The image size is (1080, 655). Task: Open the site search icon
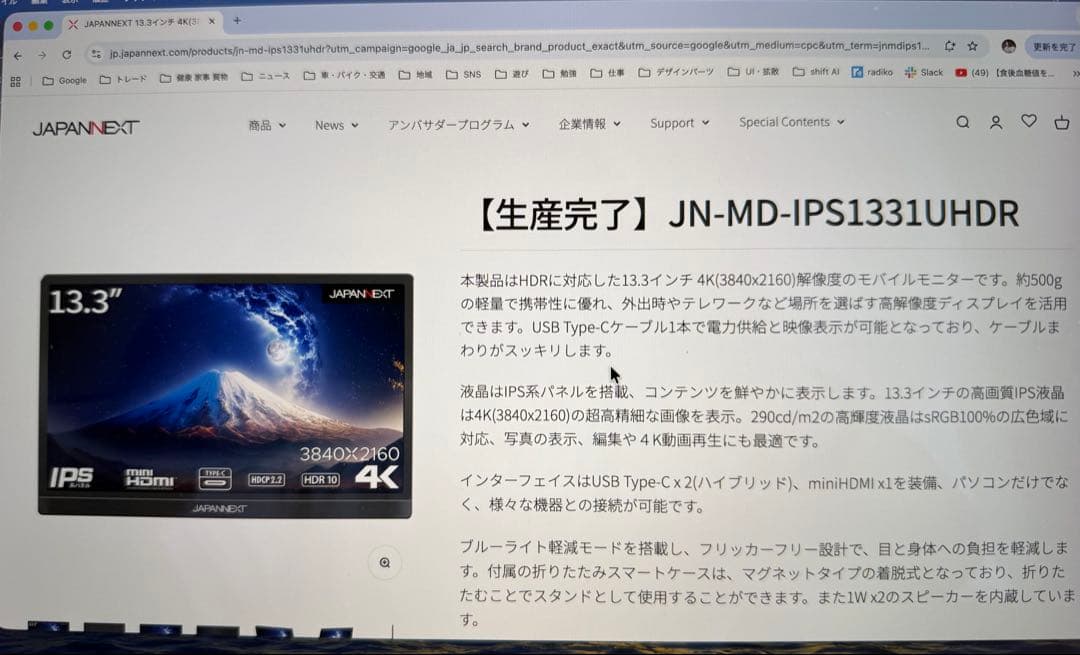962,122
